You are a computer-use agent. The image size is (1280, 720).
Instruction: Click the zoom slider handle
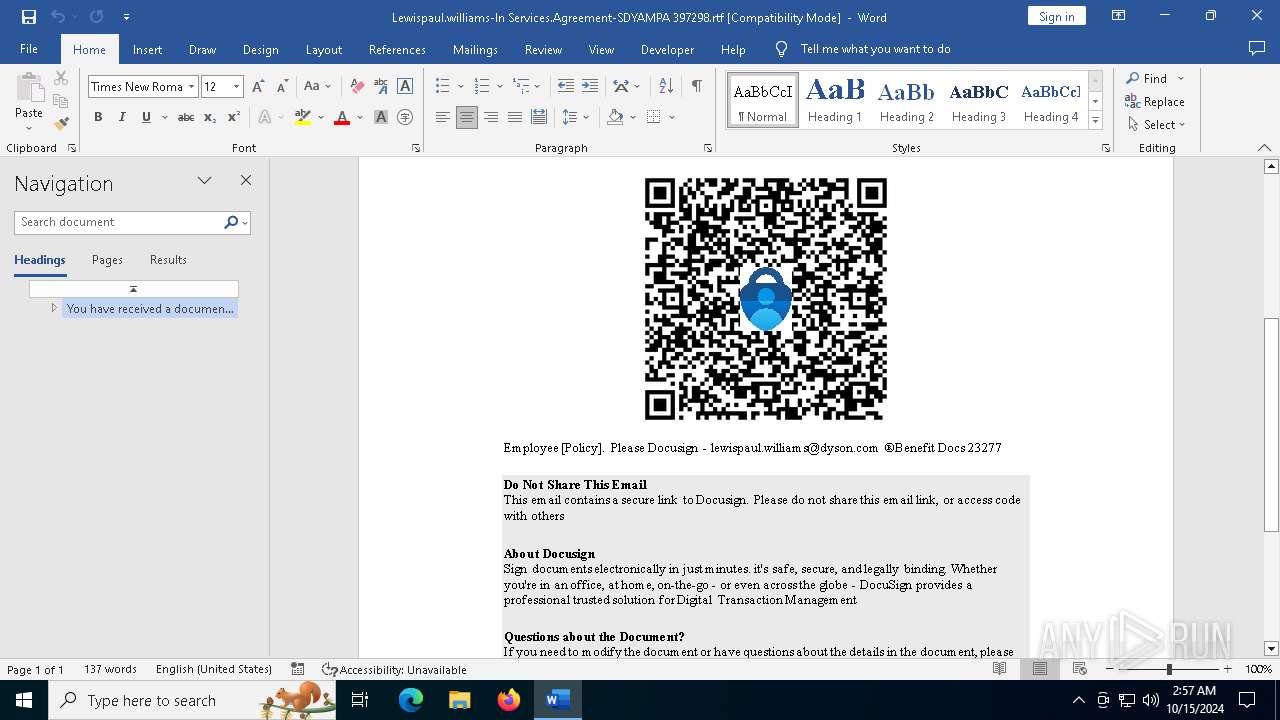coord(1169,669)
